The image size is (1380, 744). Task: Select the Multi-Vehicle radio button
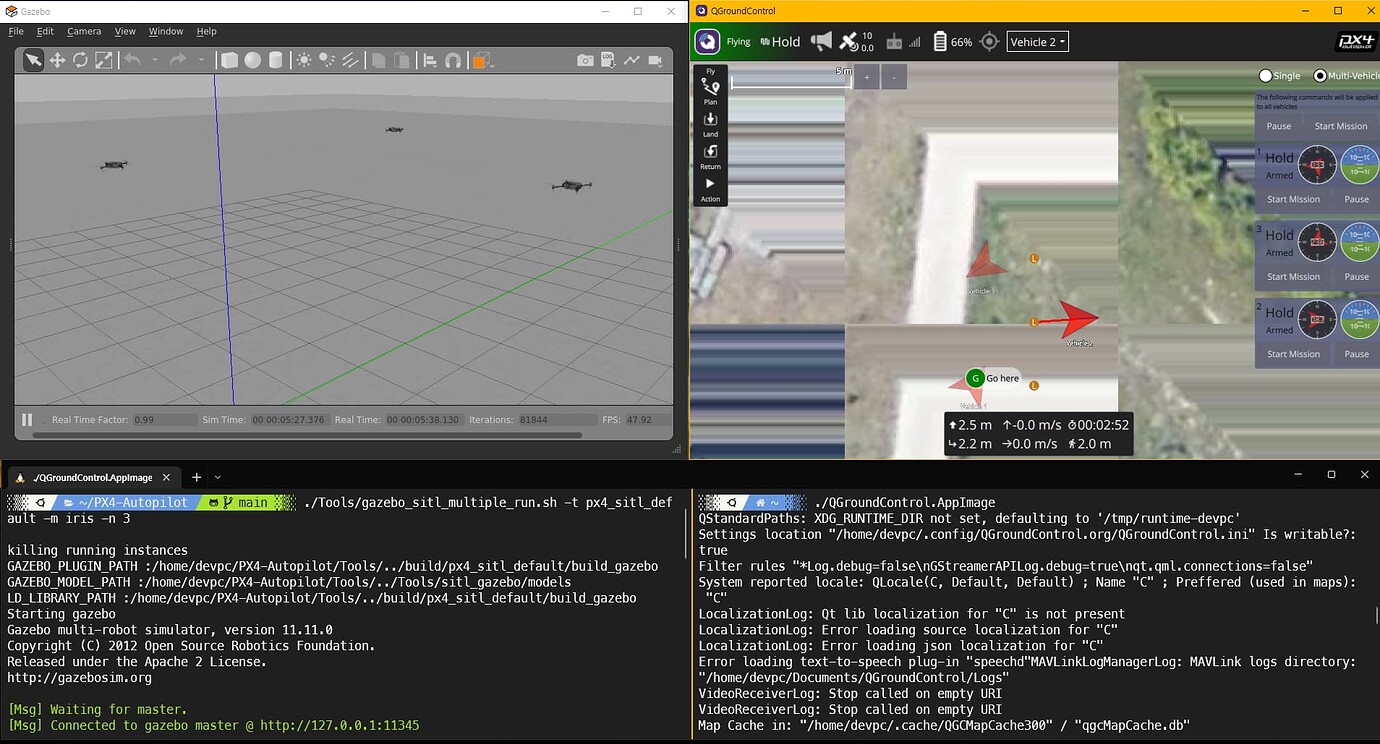1321,75
